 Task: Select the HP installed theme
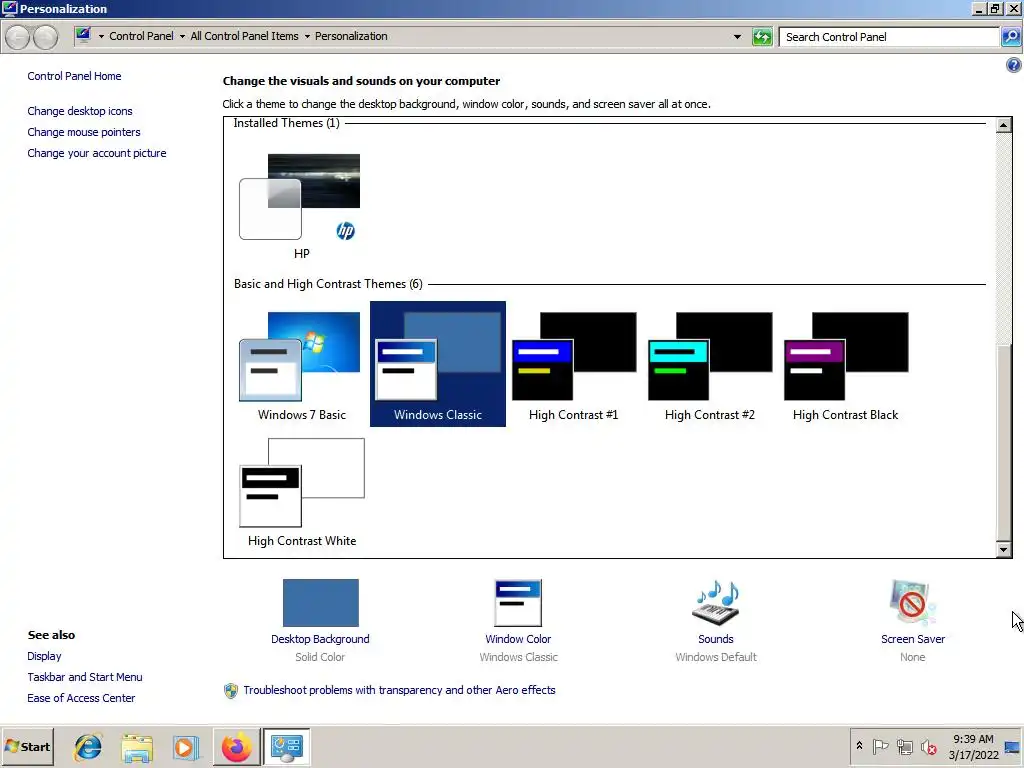point(301,206)
